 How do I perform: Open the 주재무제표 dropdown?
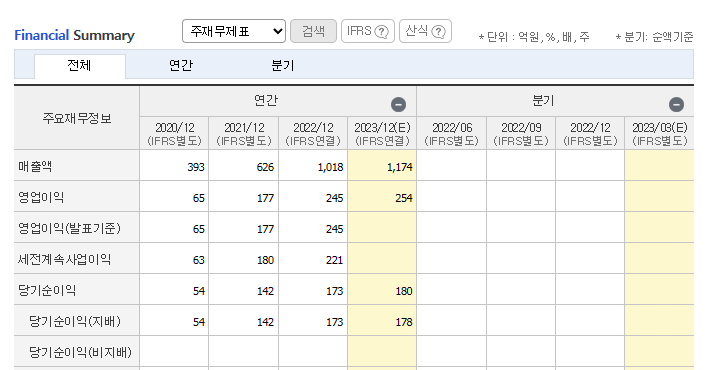pyautogui.click(x=234, y=31)
